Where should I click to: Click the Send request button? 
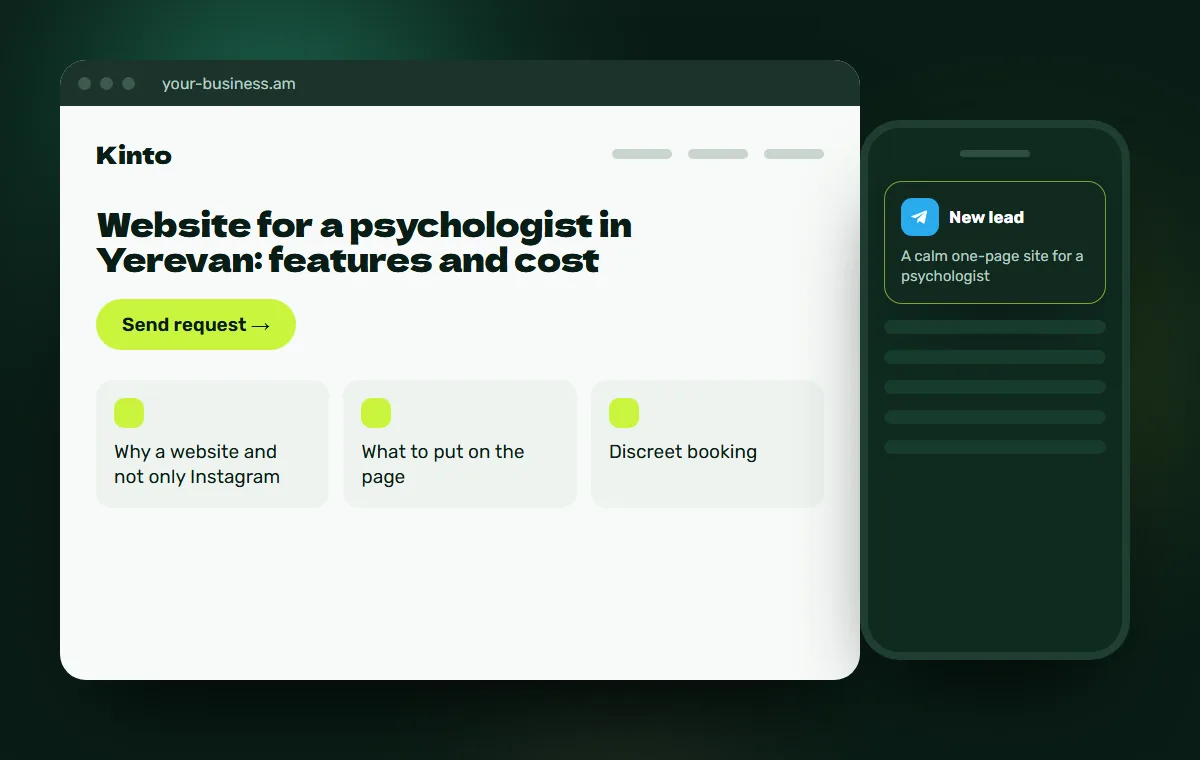[x=196, y=325]
